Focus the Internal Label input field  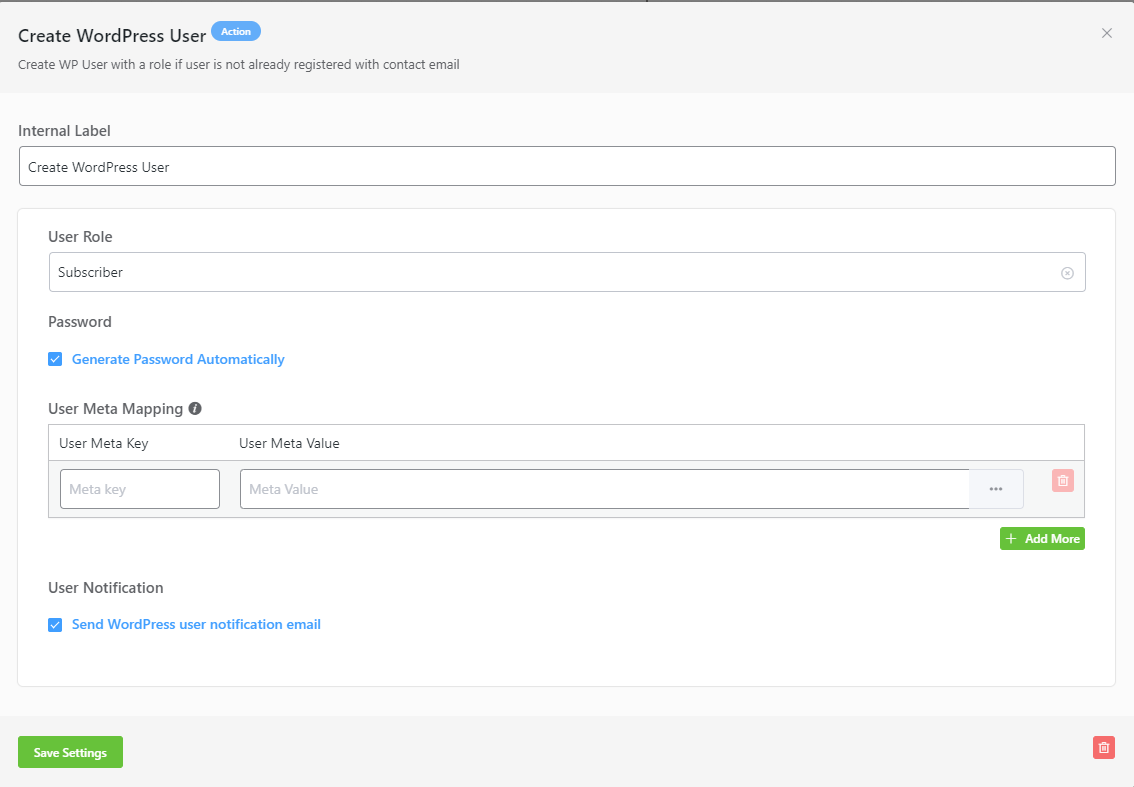tap(567, 166)
